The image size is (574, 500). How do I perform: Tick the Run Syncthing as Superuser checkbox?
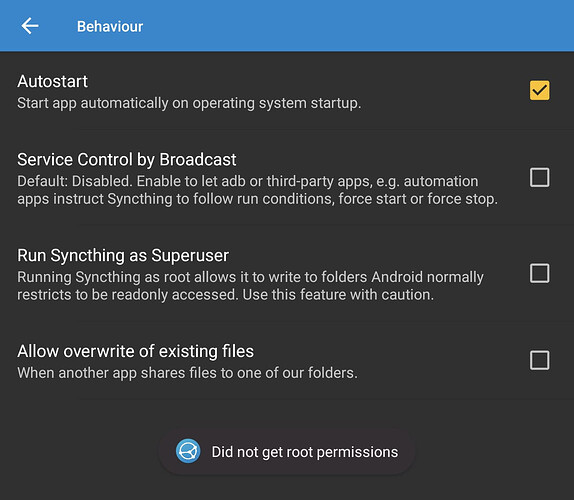tap(539, 273)
